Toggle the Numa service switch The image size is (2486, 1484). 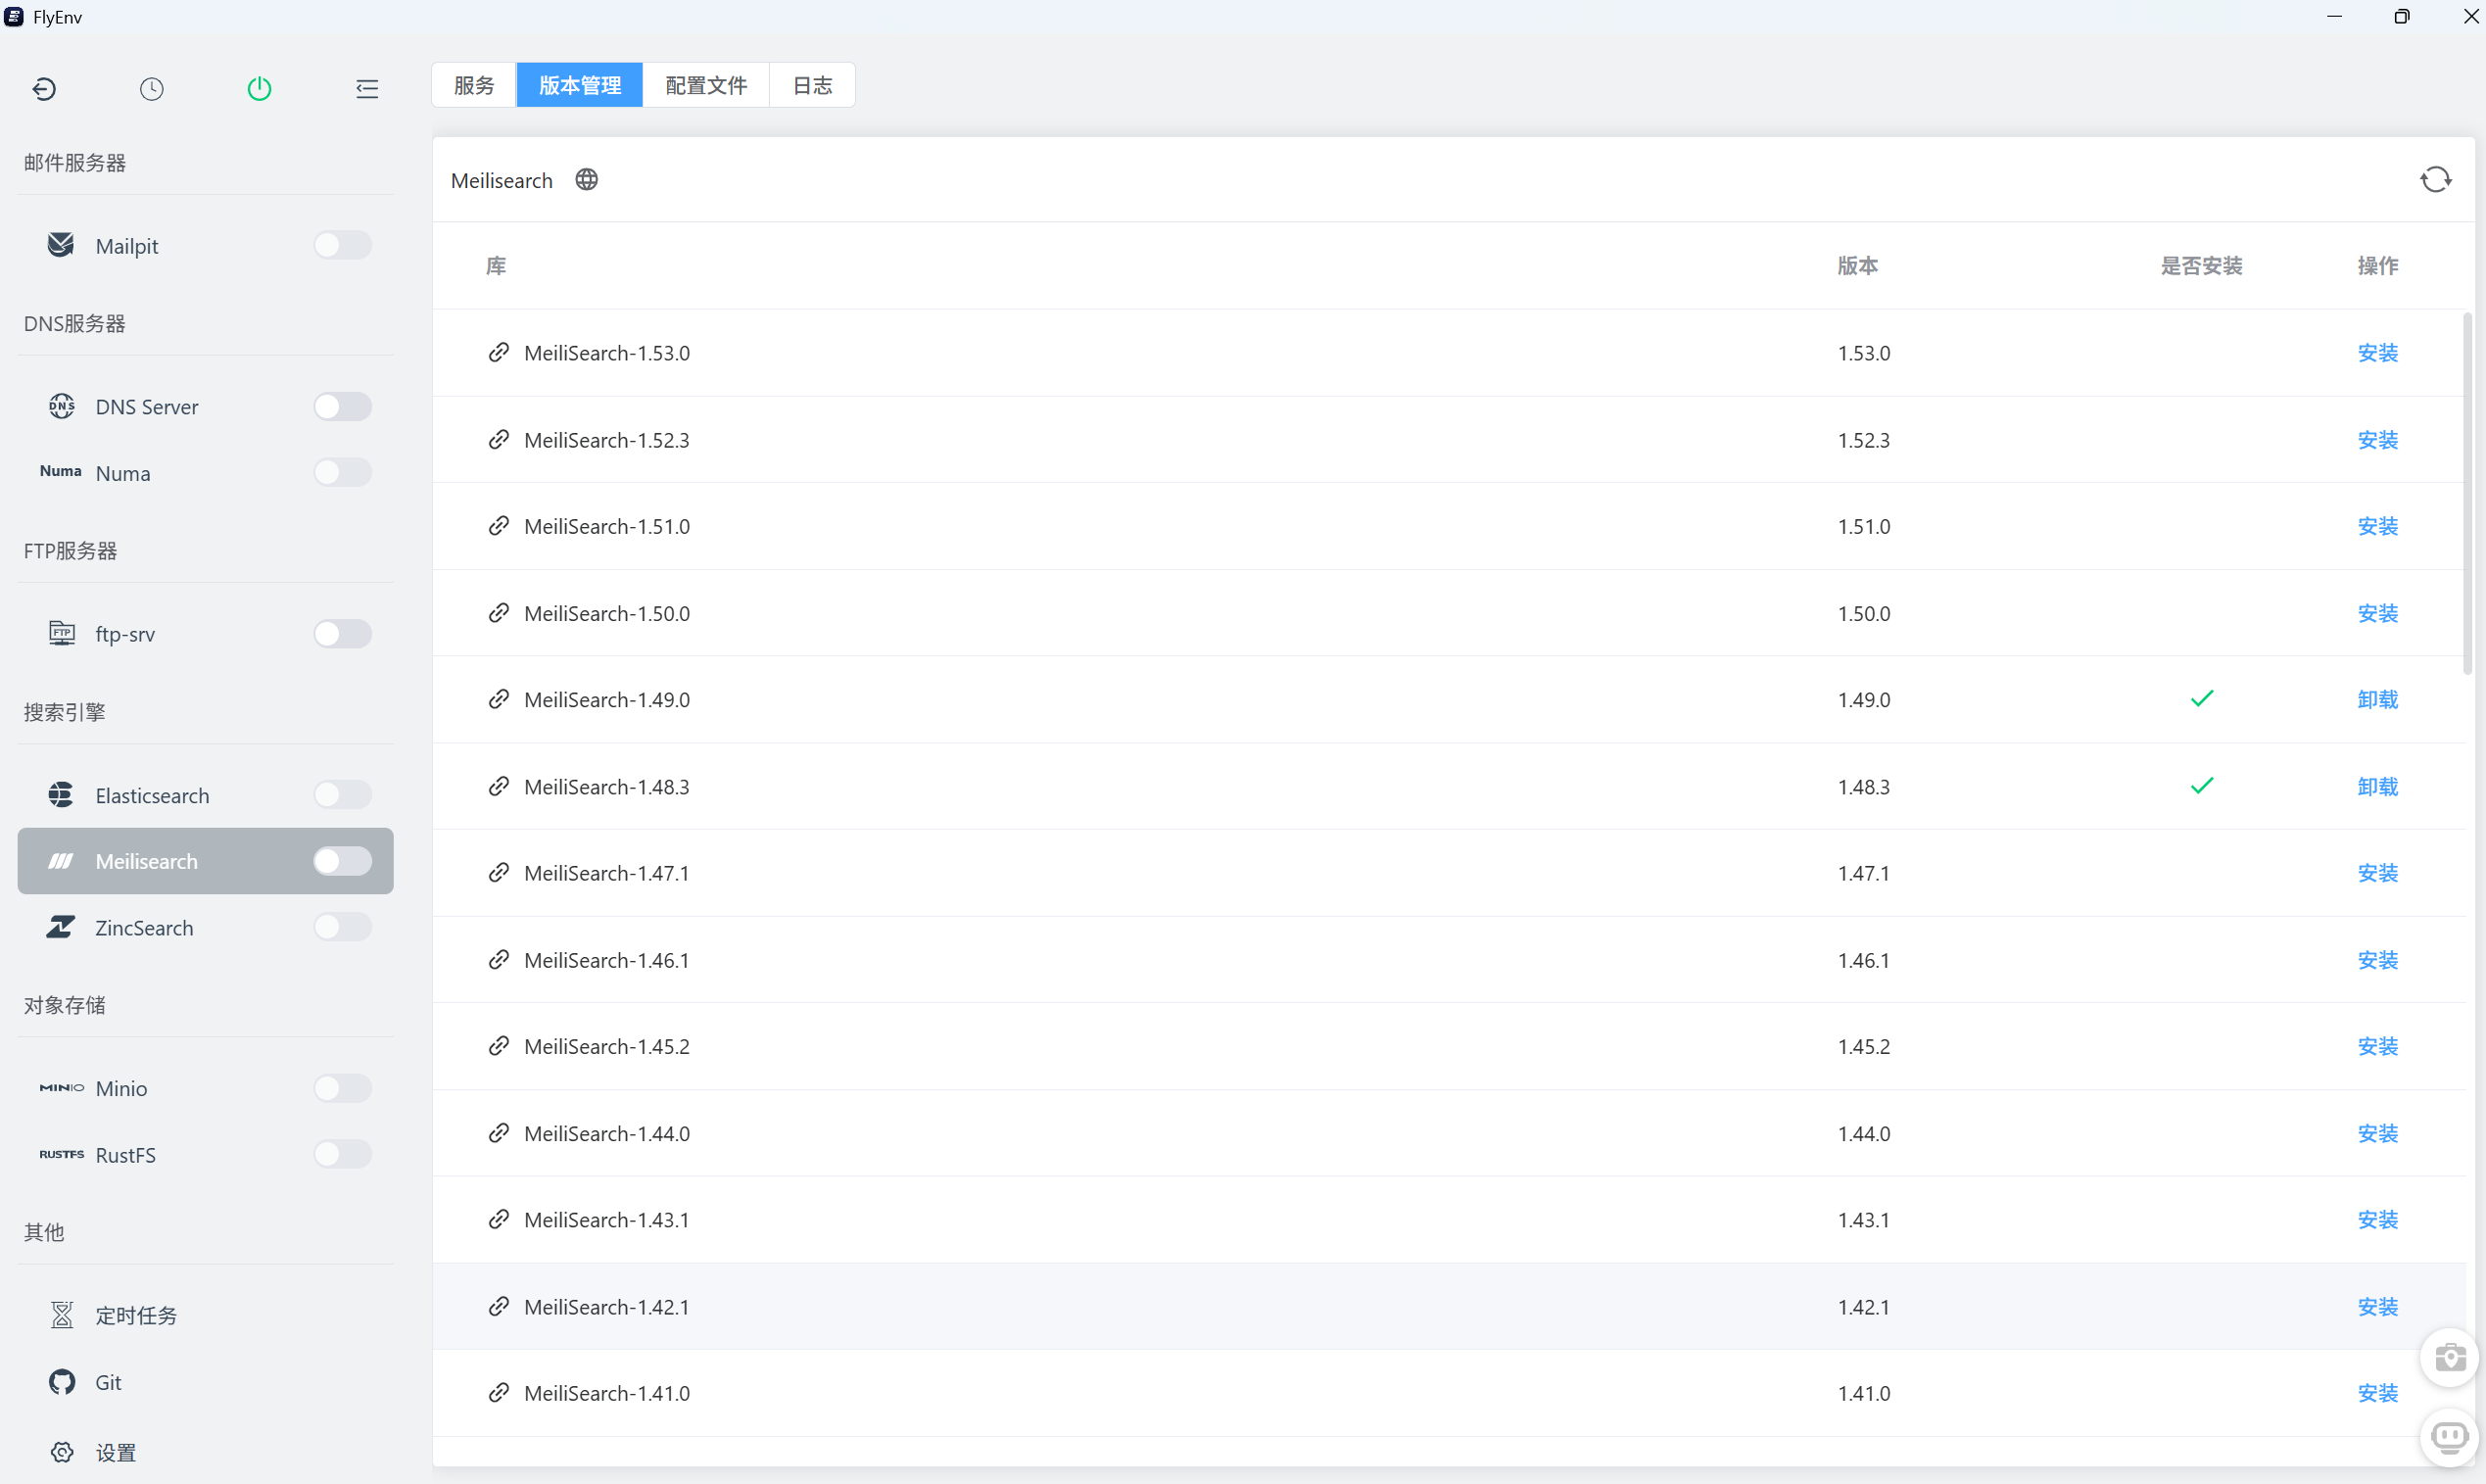tap(343, 472)
